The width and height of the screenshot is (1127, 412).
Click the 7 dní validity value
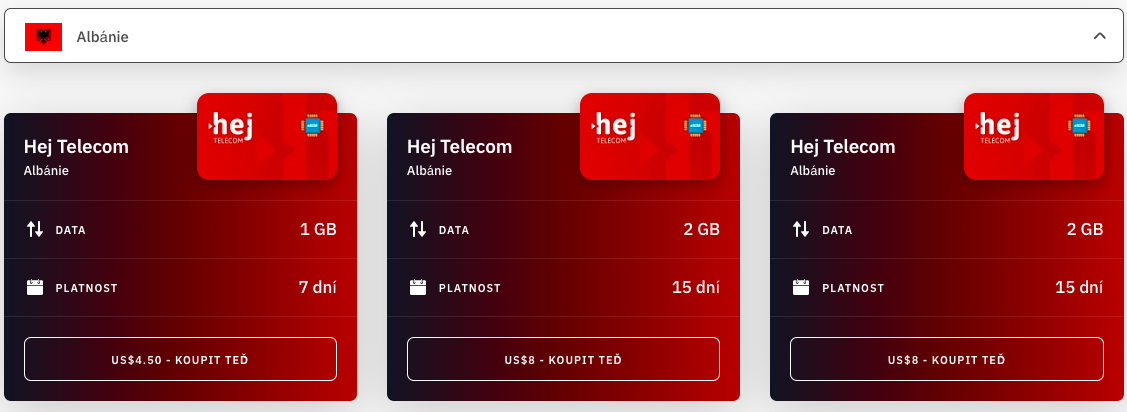coord(317,288)
